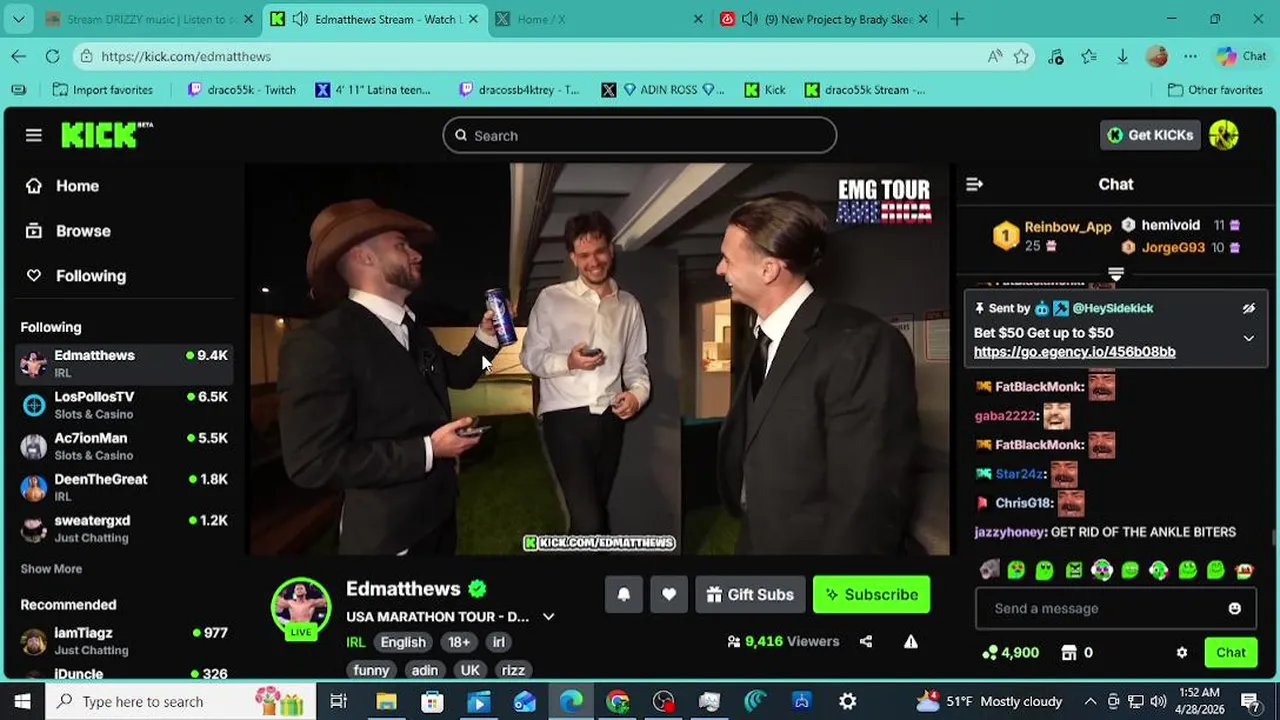Open the user avatar menu on Kick

(x=1224, y=135)
